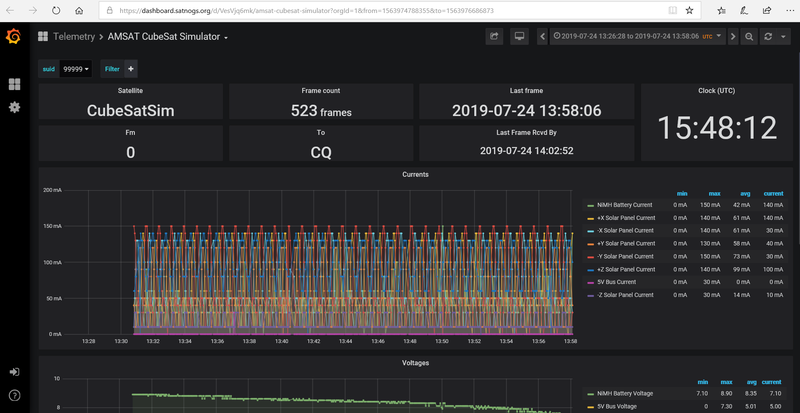Click the Share dashboard icon
The height and width of the screenshot is (413, 800).
pos(494,37)
